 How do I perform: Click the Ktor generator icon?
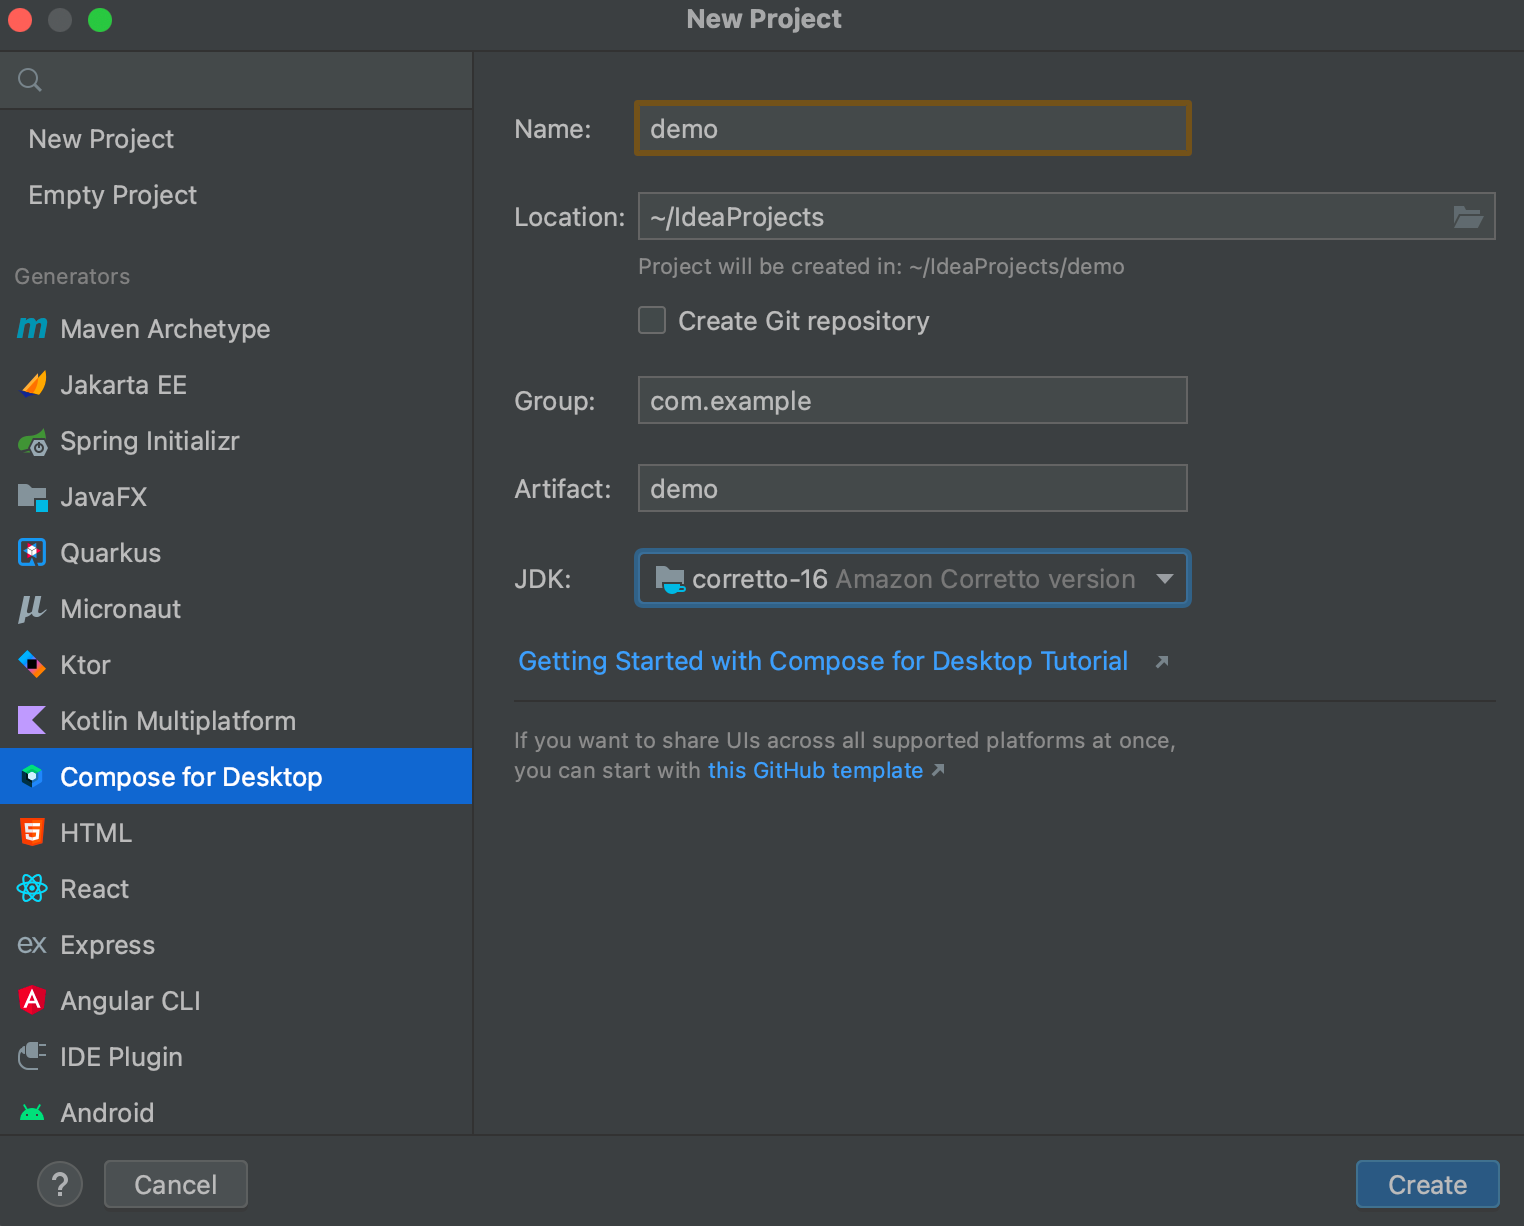click(x=32, y=664)
